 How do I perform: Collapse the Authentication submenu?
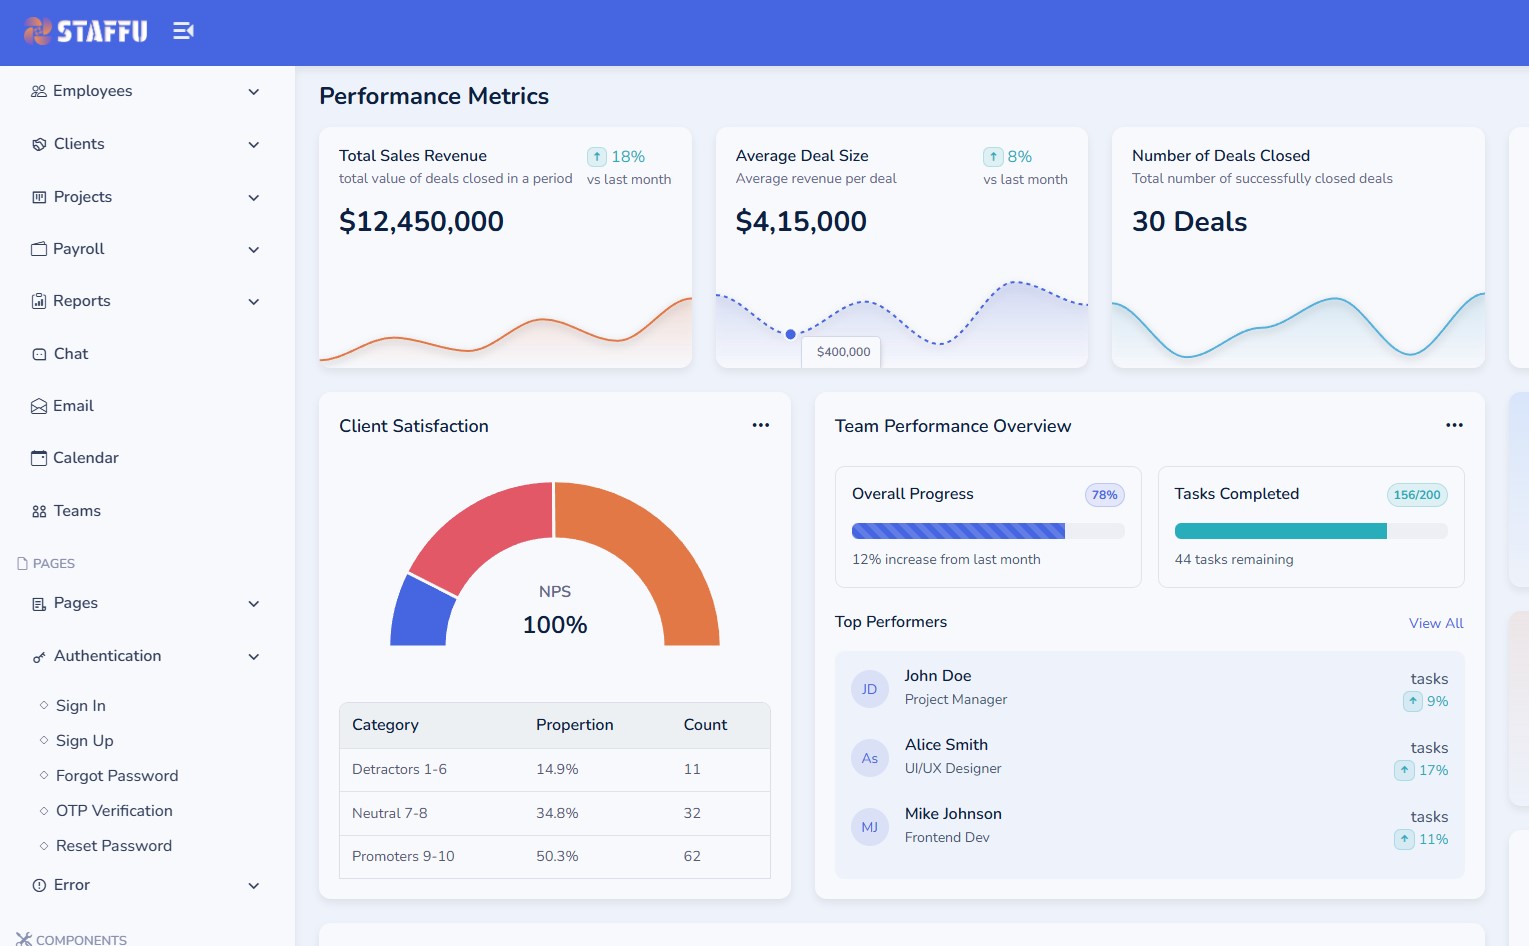coord(254,657)
